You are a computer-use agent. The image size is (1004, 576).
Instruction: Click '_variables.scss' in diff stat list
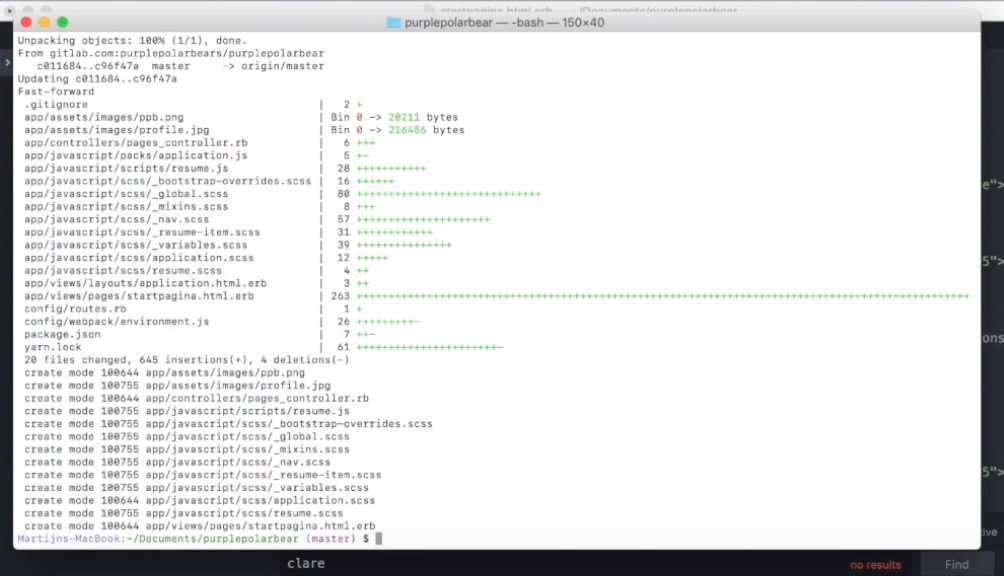coord(199,245)
